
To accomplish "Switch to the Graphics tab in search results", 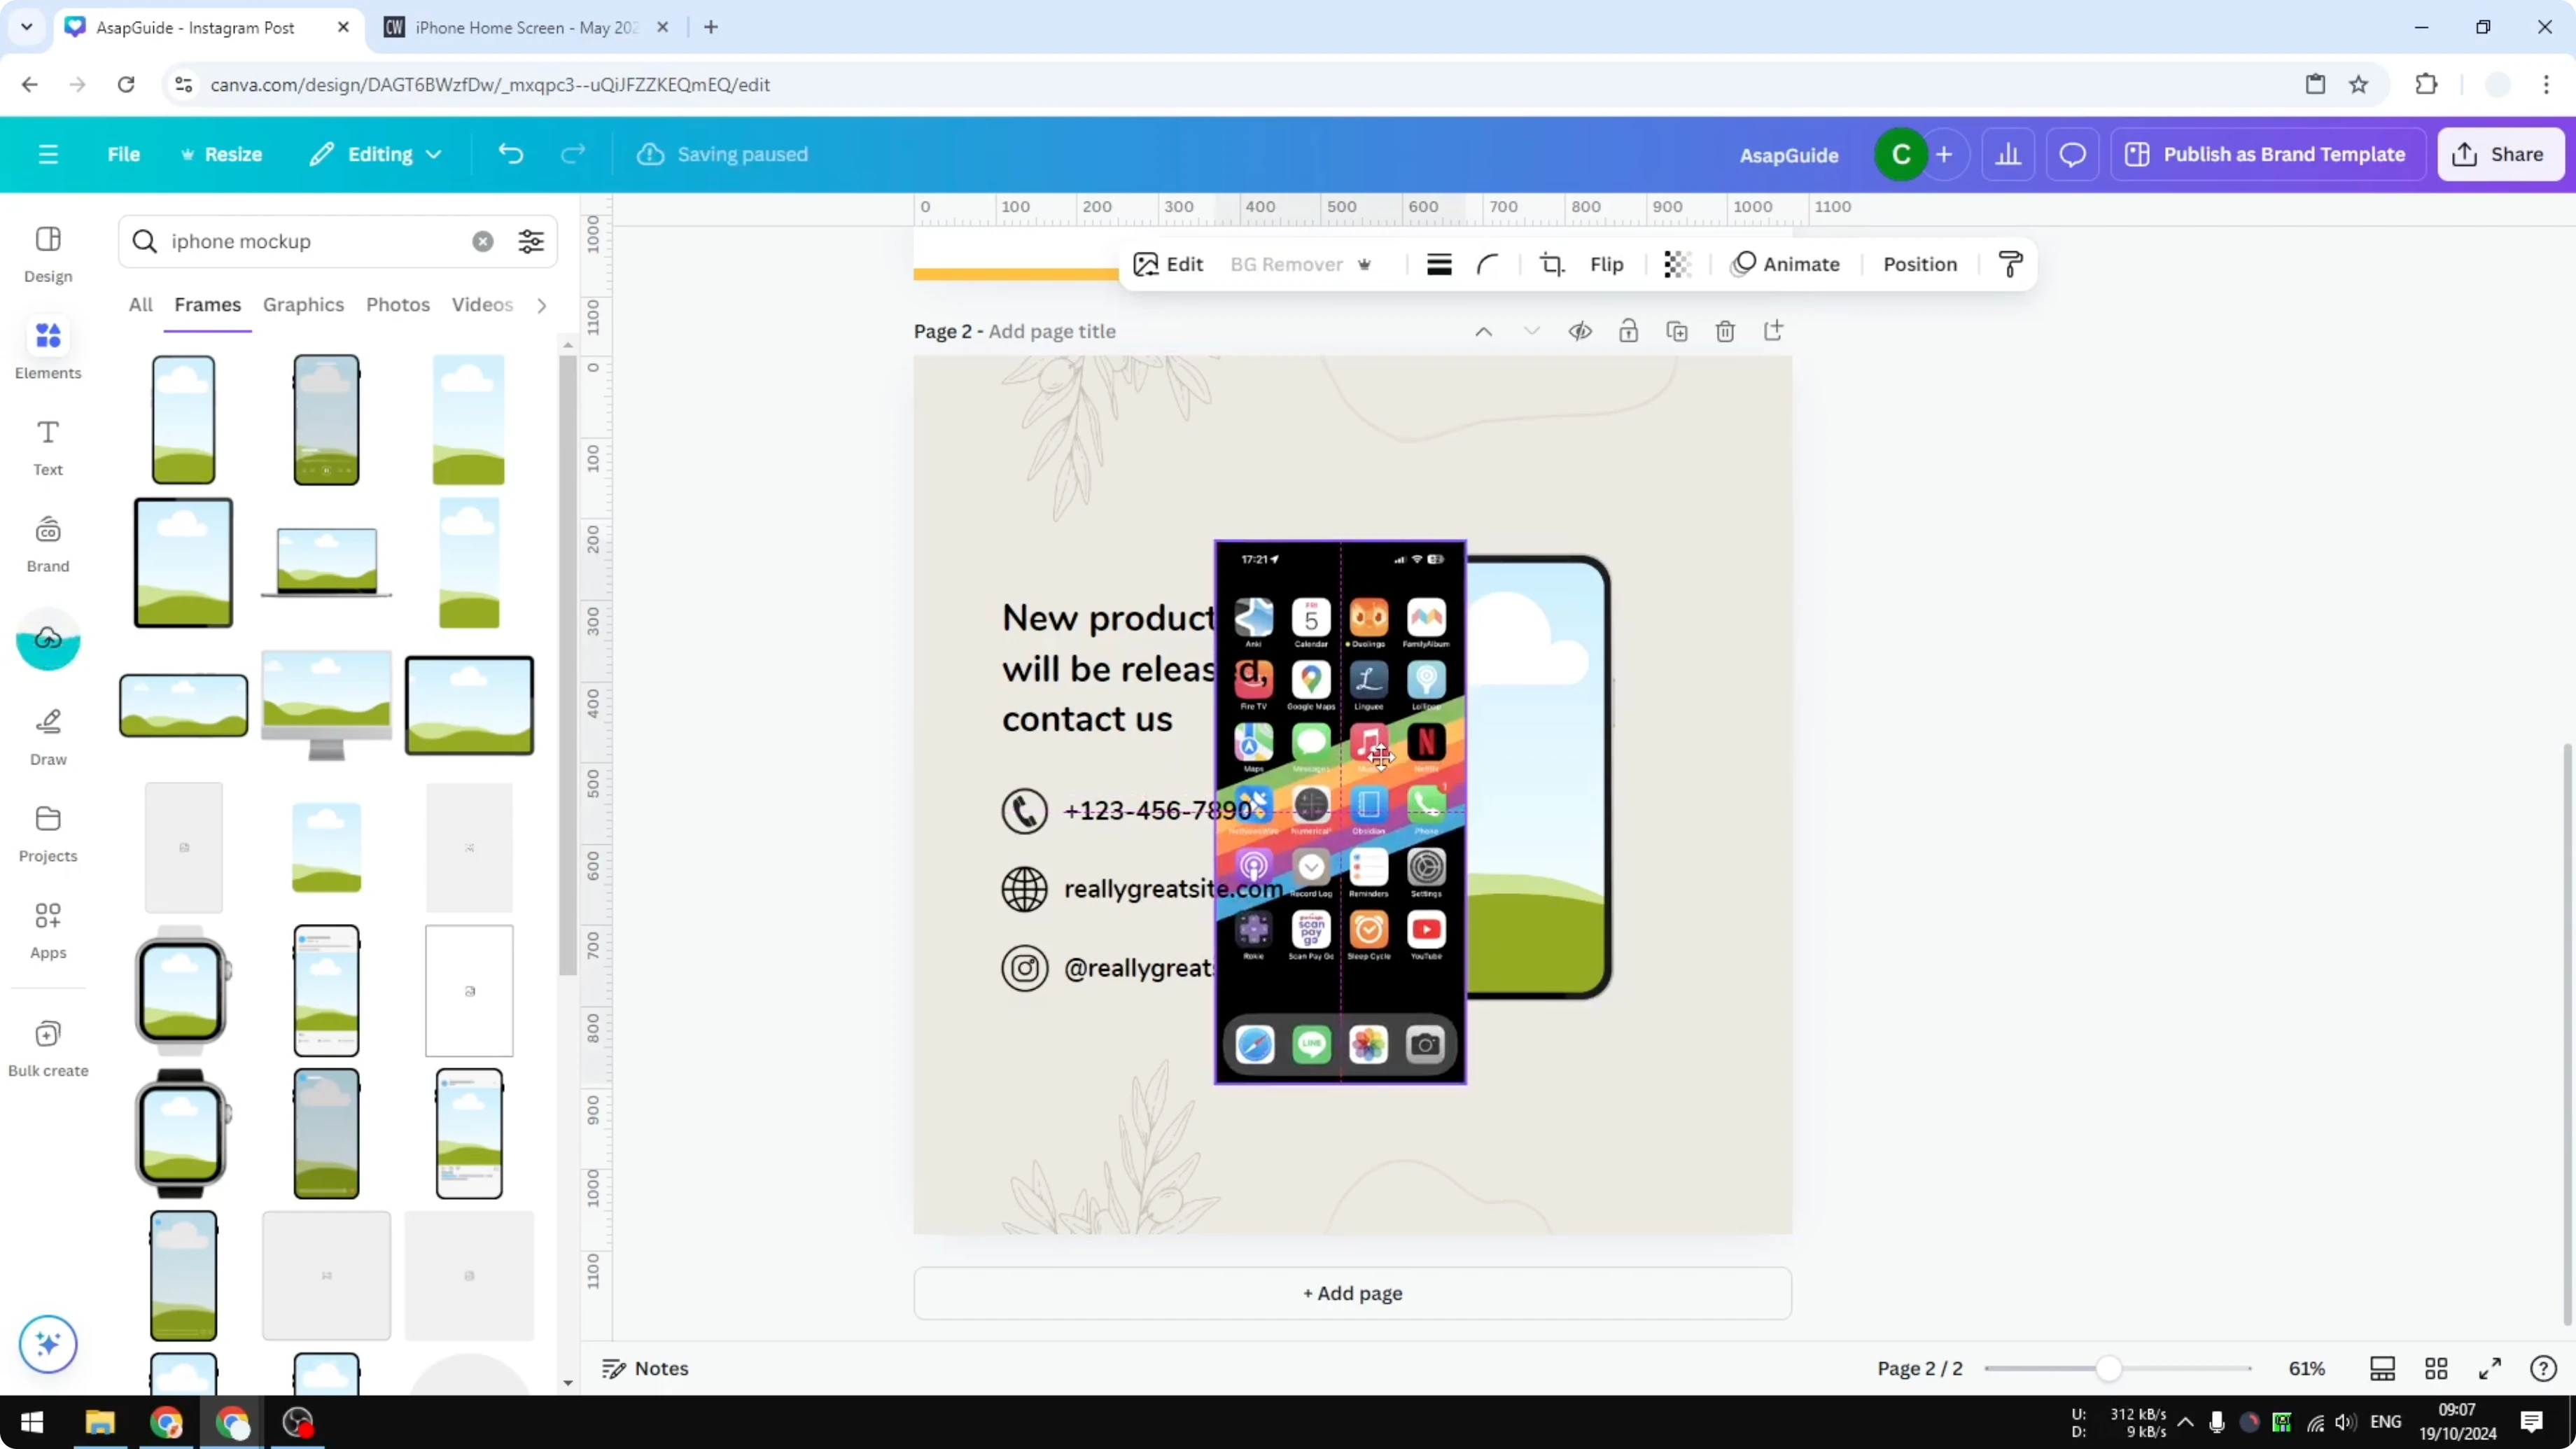I will tap(303, 305).
